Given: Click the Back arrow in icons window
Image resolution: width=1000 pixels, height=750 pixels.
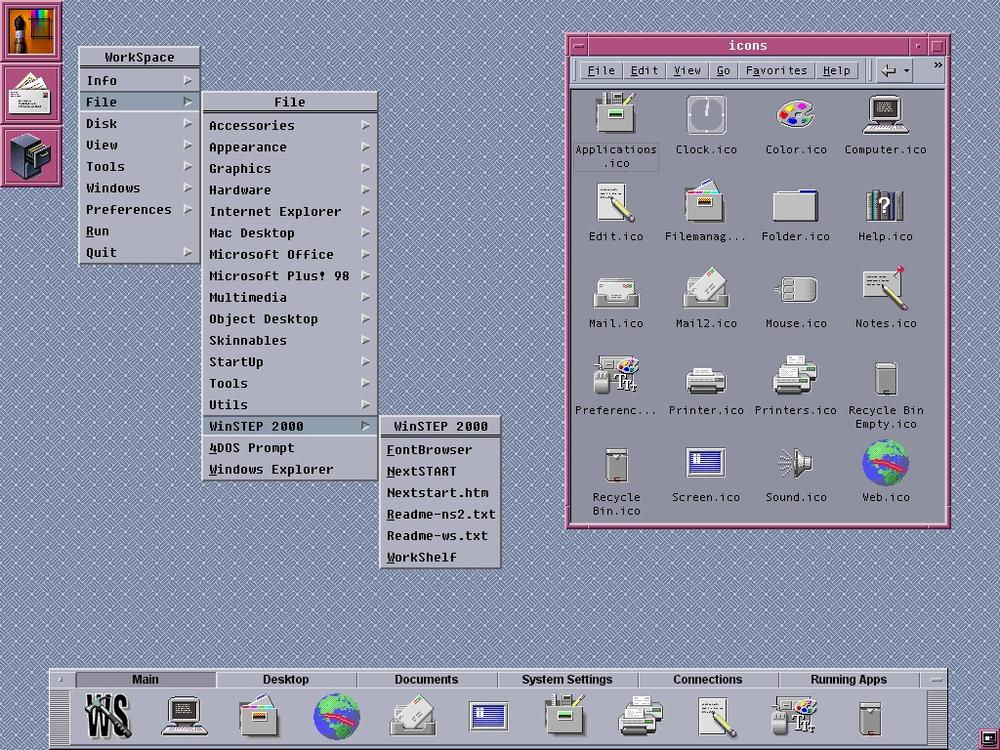Looking at the screenshot, I should pyautogui.click(x=888, y=71).
